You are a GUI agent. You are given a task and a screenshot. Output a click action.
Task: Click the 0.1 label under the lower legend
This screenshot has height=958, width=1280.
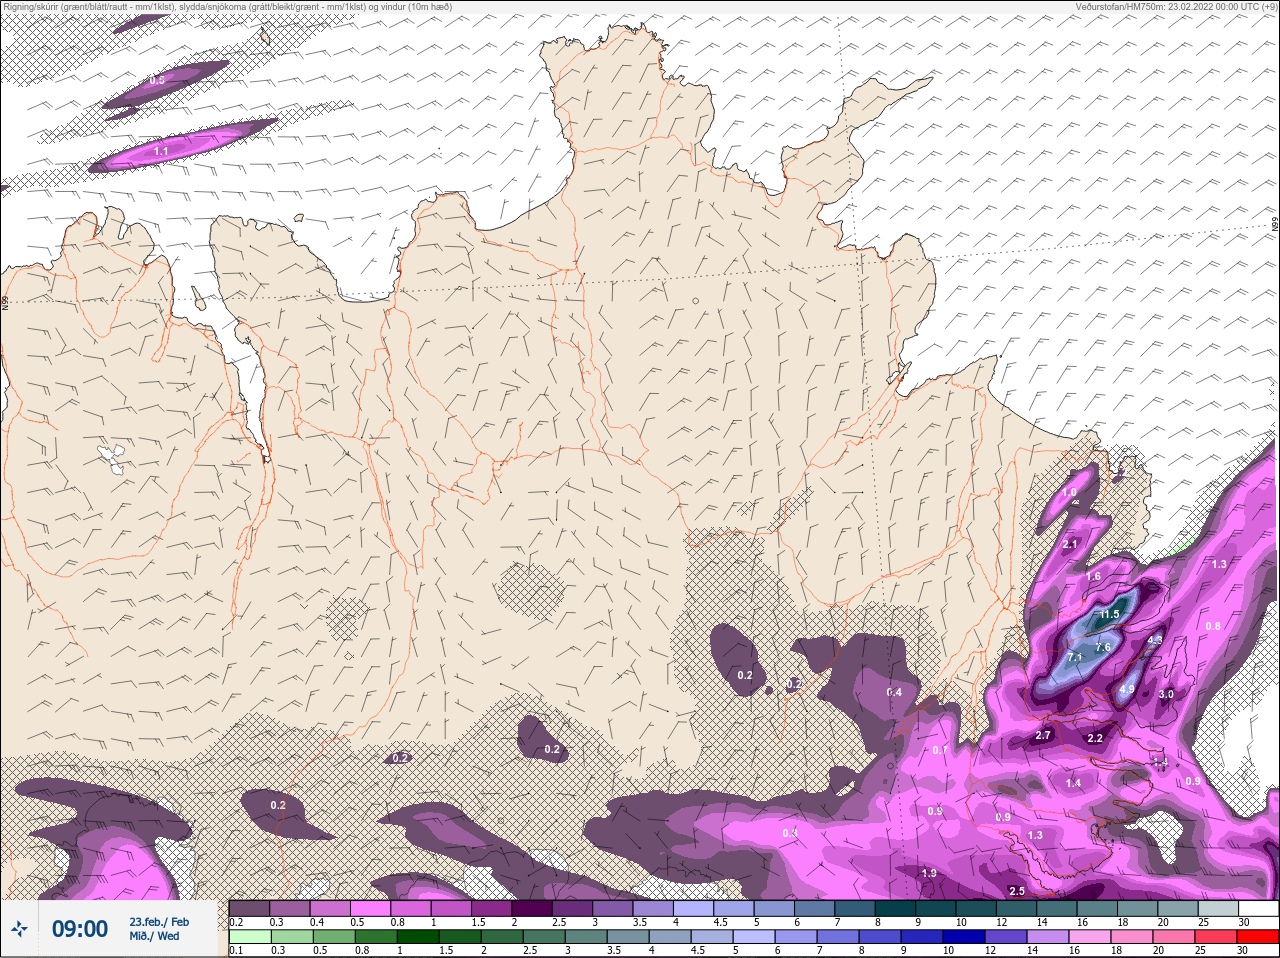236,951
